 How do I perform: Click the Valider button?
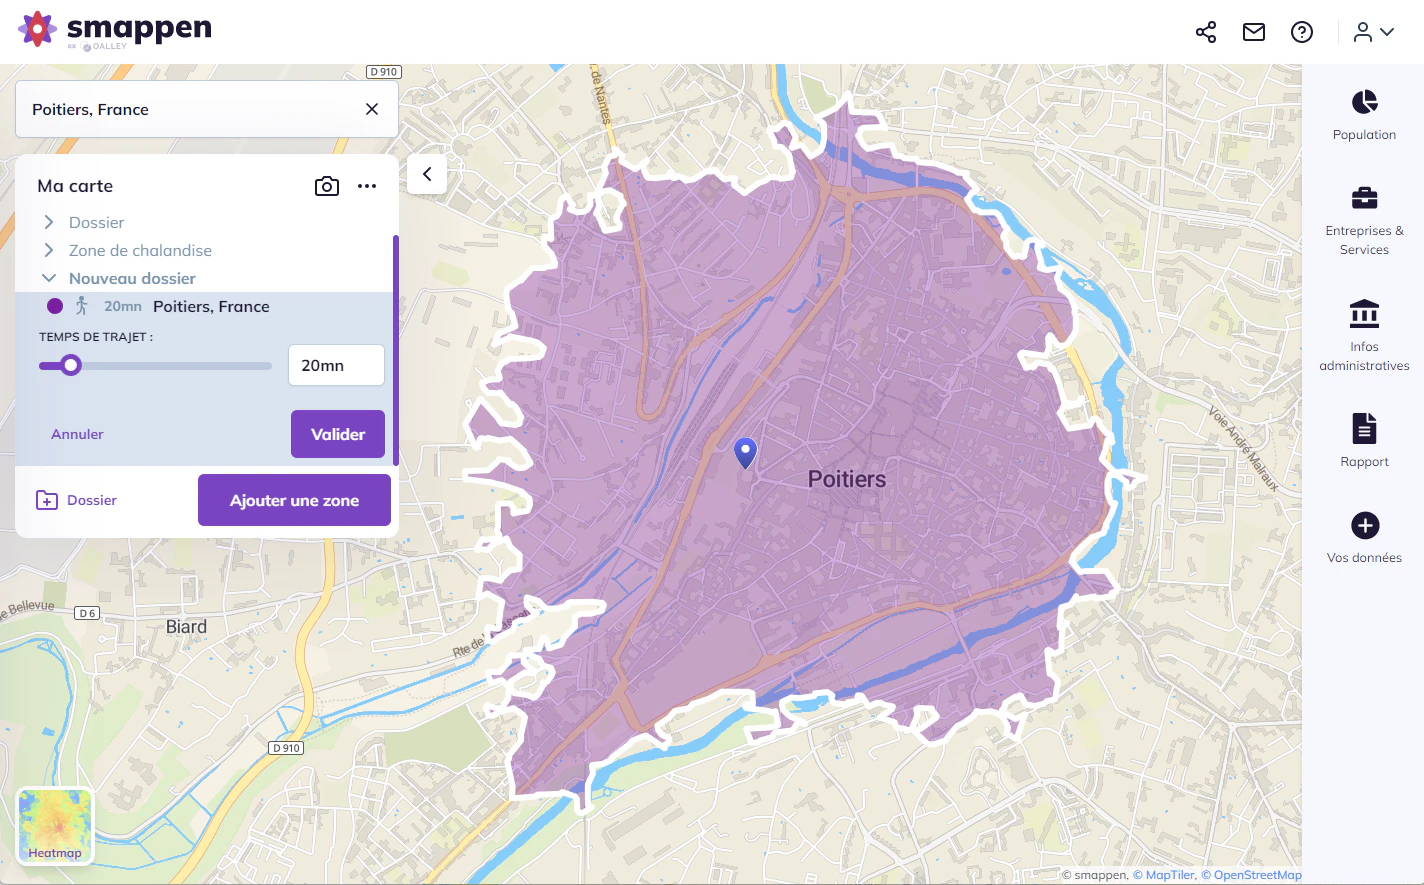click(x=338, y=434)
